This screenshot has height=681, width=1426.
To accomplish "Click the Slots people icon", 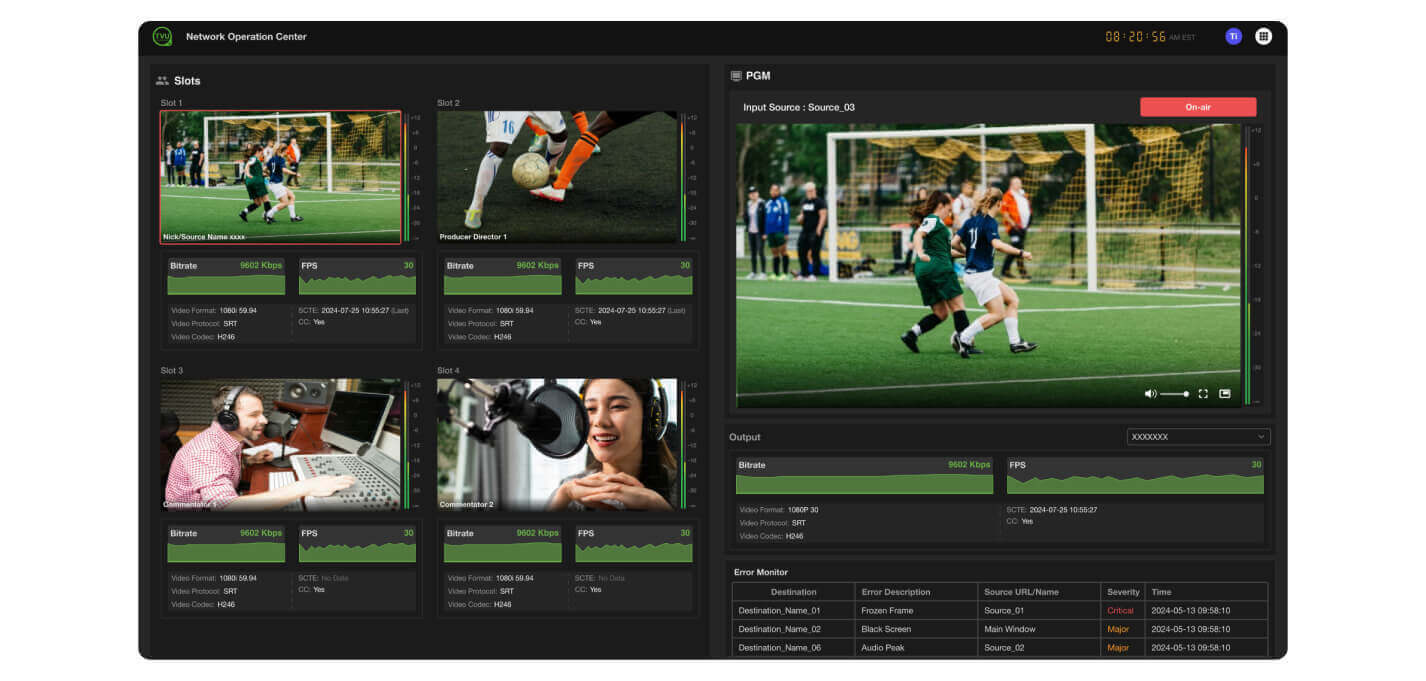I will (x=162, y=81).
